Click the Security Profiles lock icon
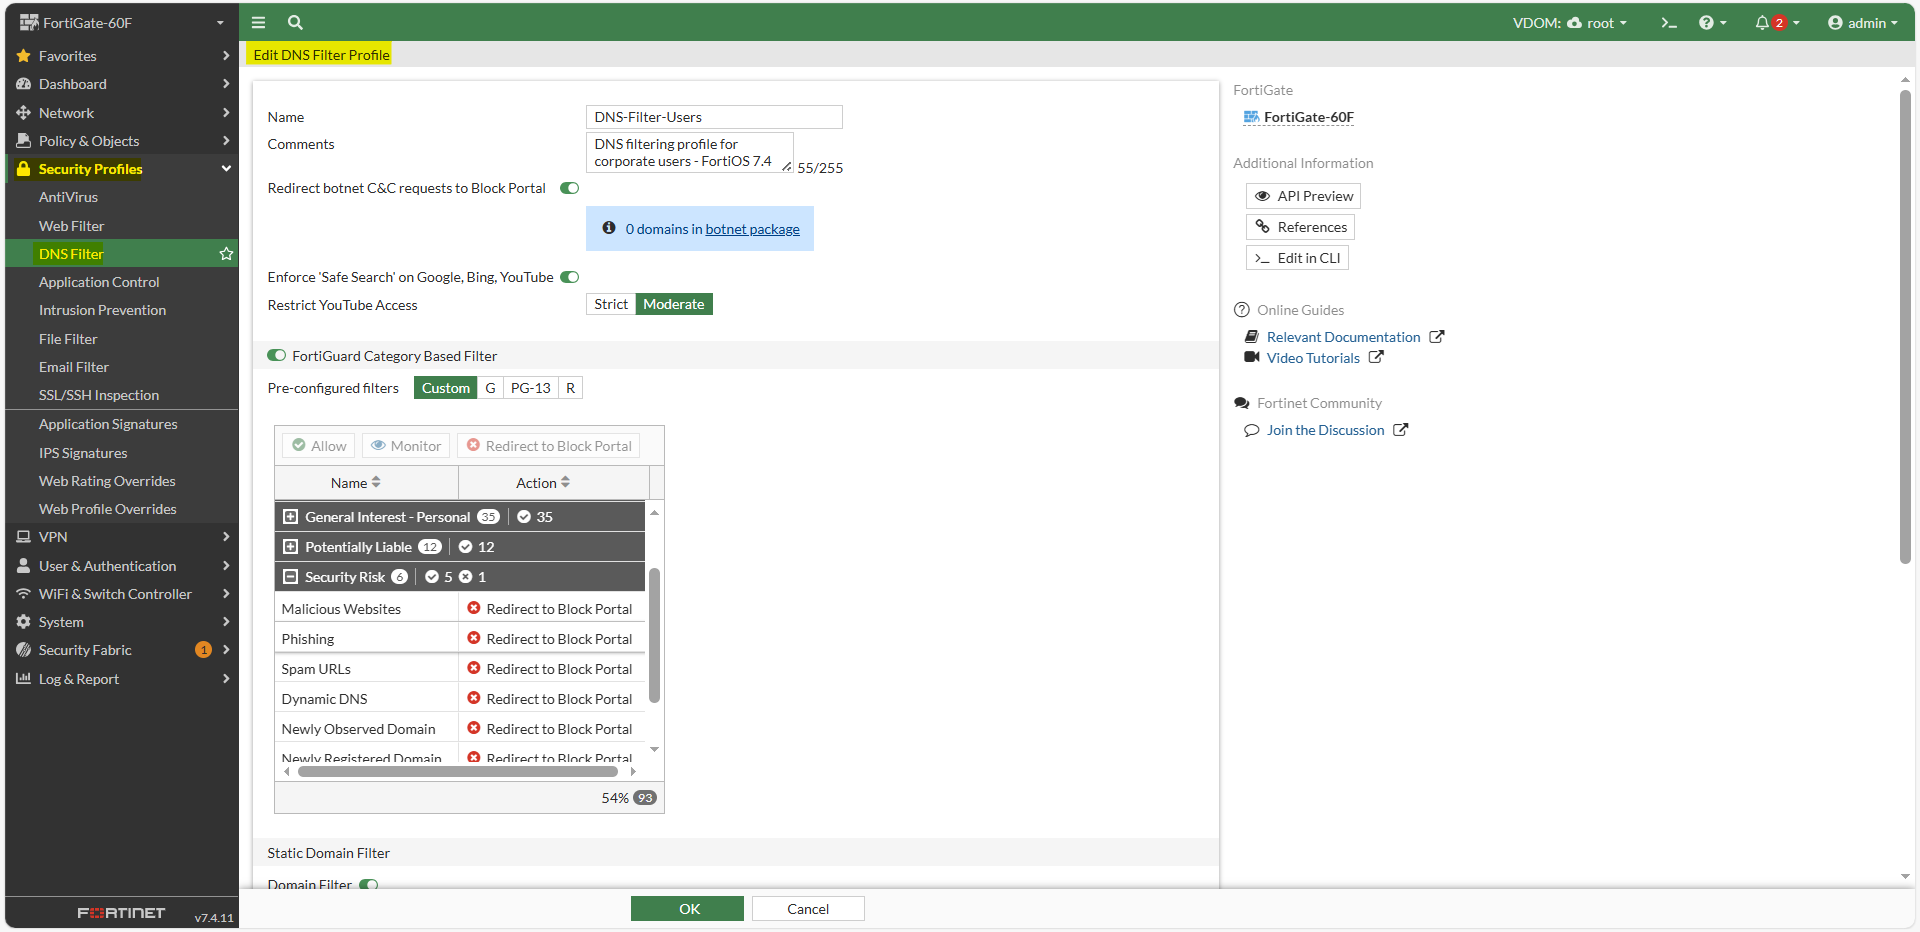1920x932 pixels. (x=24, y=169)
